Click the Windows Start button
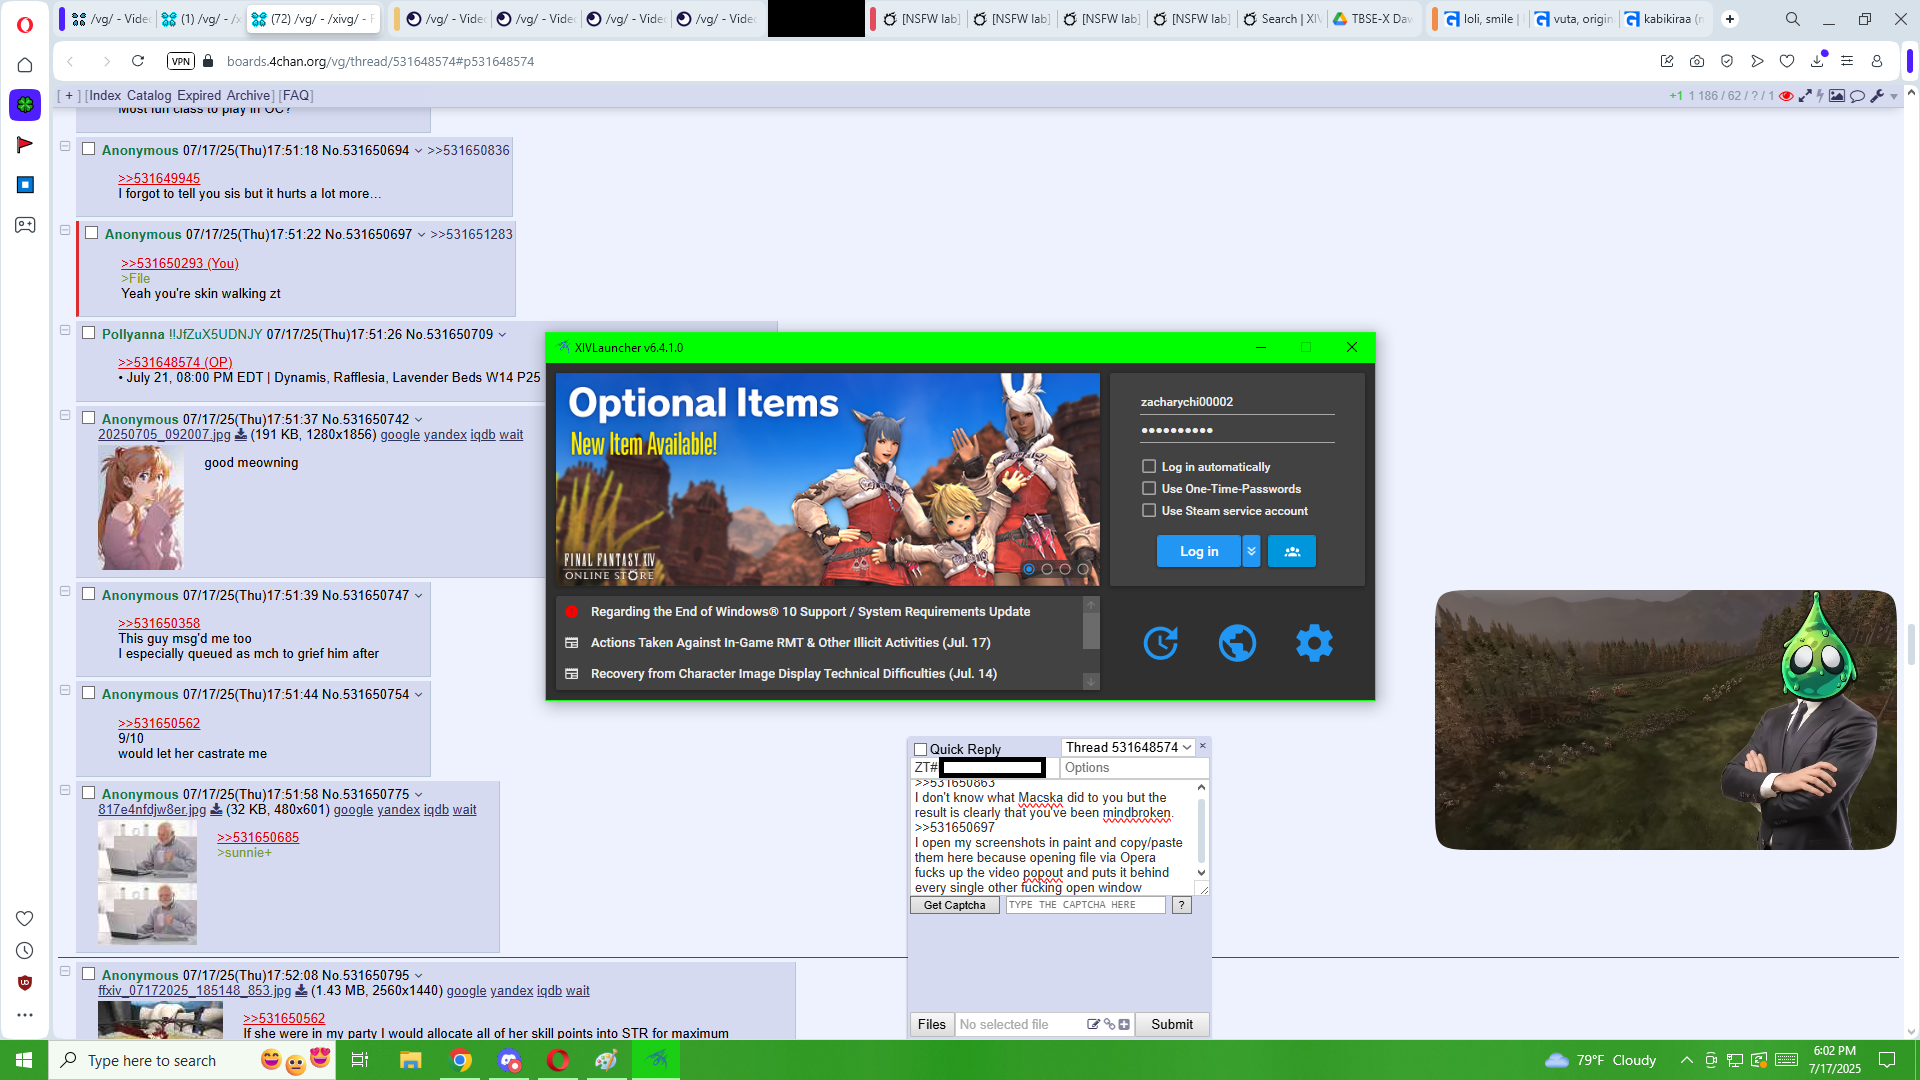The height and width of the screenshot is (1080, 1920). tap(24, 1060)
